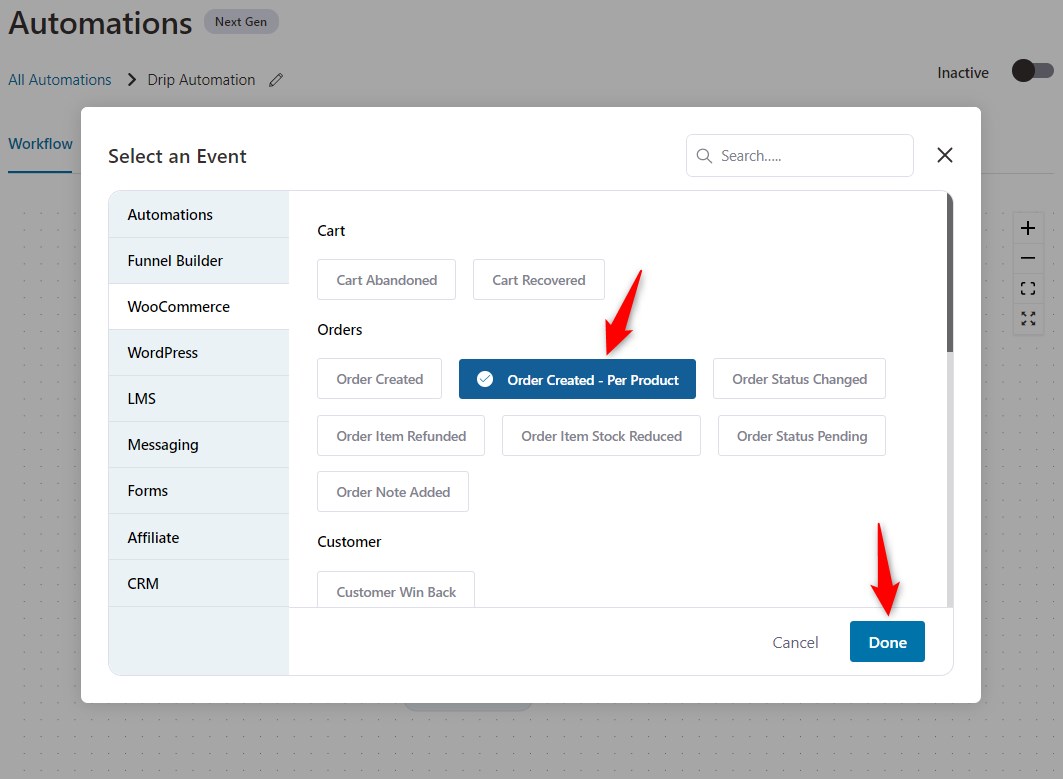Select the Affiliate category
1063x779 pixels.
[199, 537]
